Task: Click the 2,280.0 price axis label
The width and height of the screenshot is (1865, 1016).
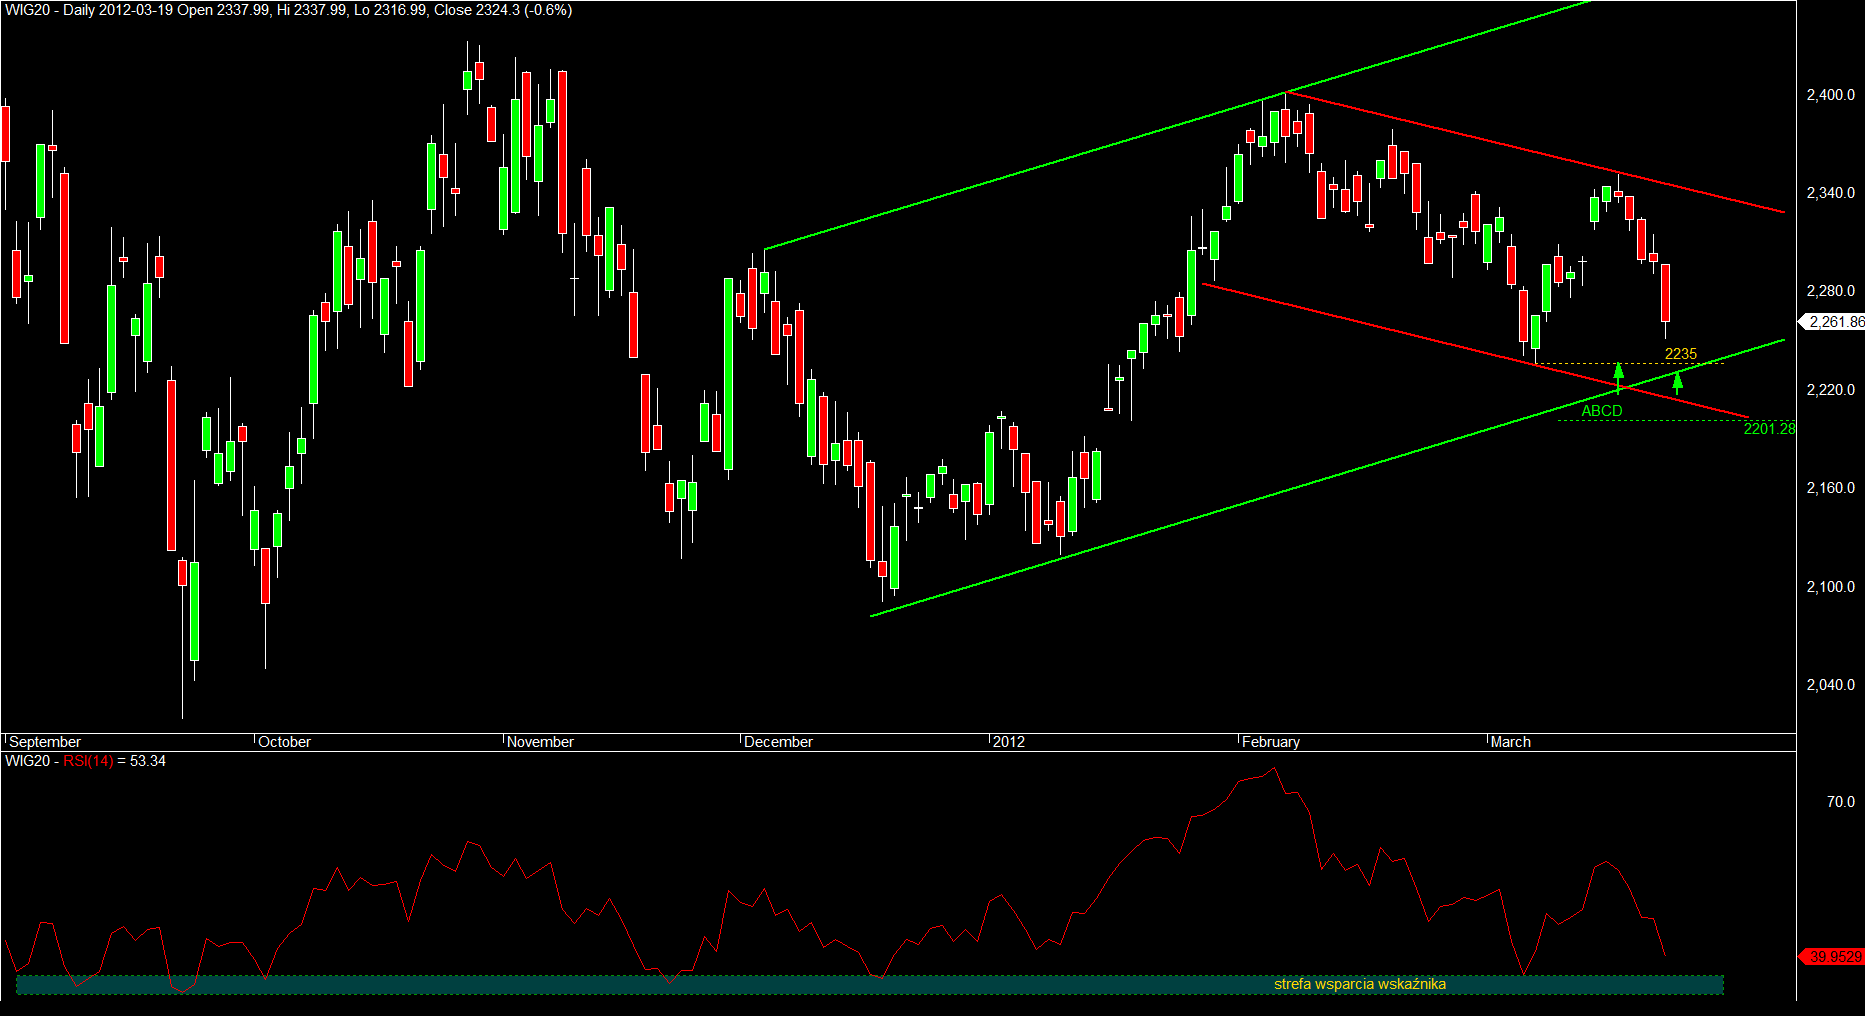Action: [1830, 291]
